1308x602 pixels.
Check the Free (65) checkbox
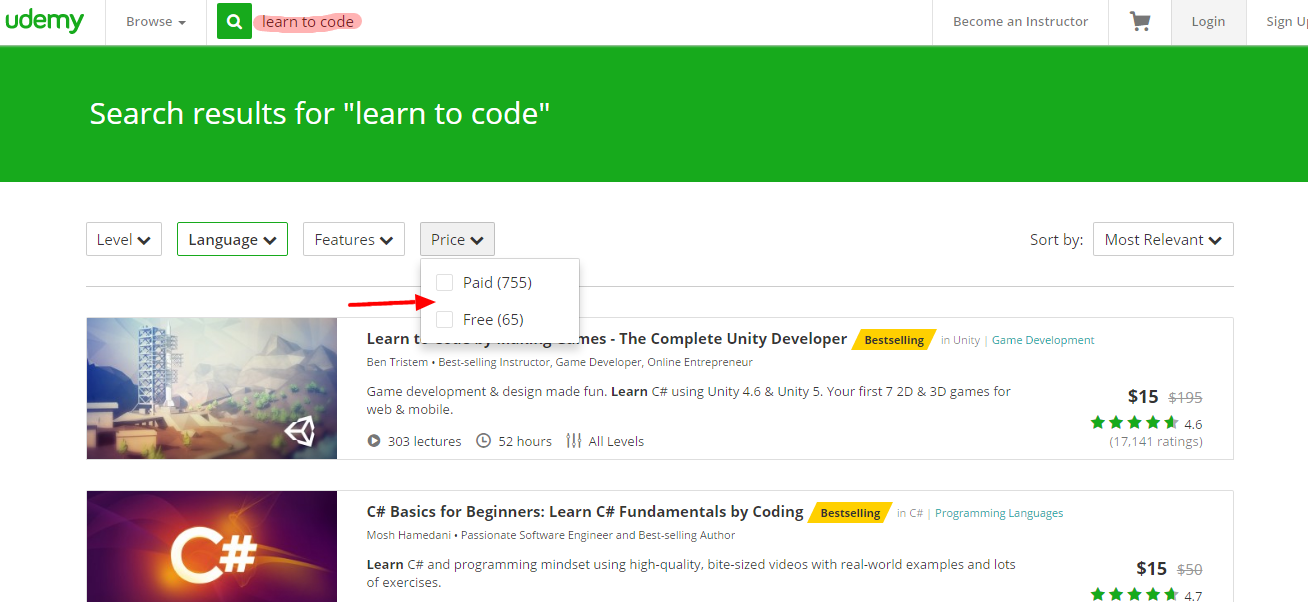tap(445, 319)
